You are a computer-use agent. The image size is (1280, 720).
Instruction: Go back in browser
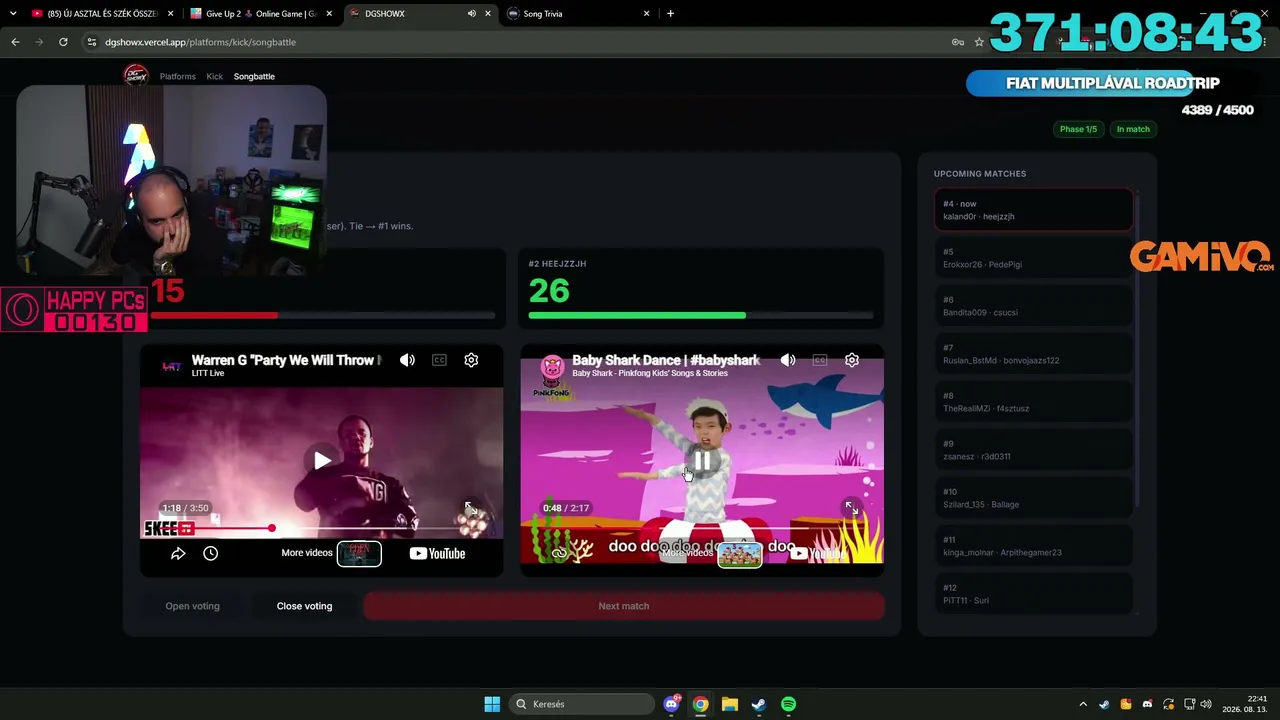(x=15, y=42)
